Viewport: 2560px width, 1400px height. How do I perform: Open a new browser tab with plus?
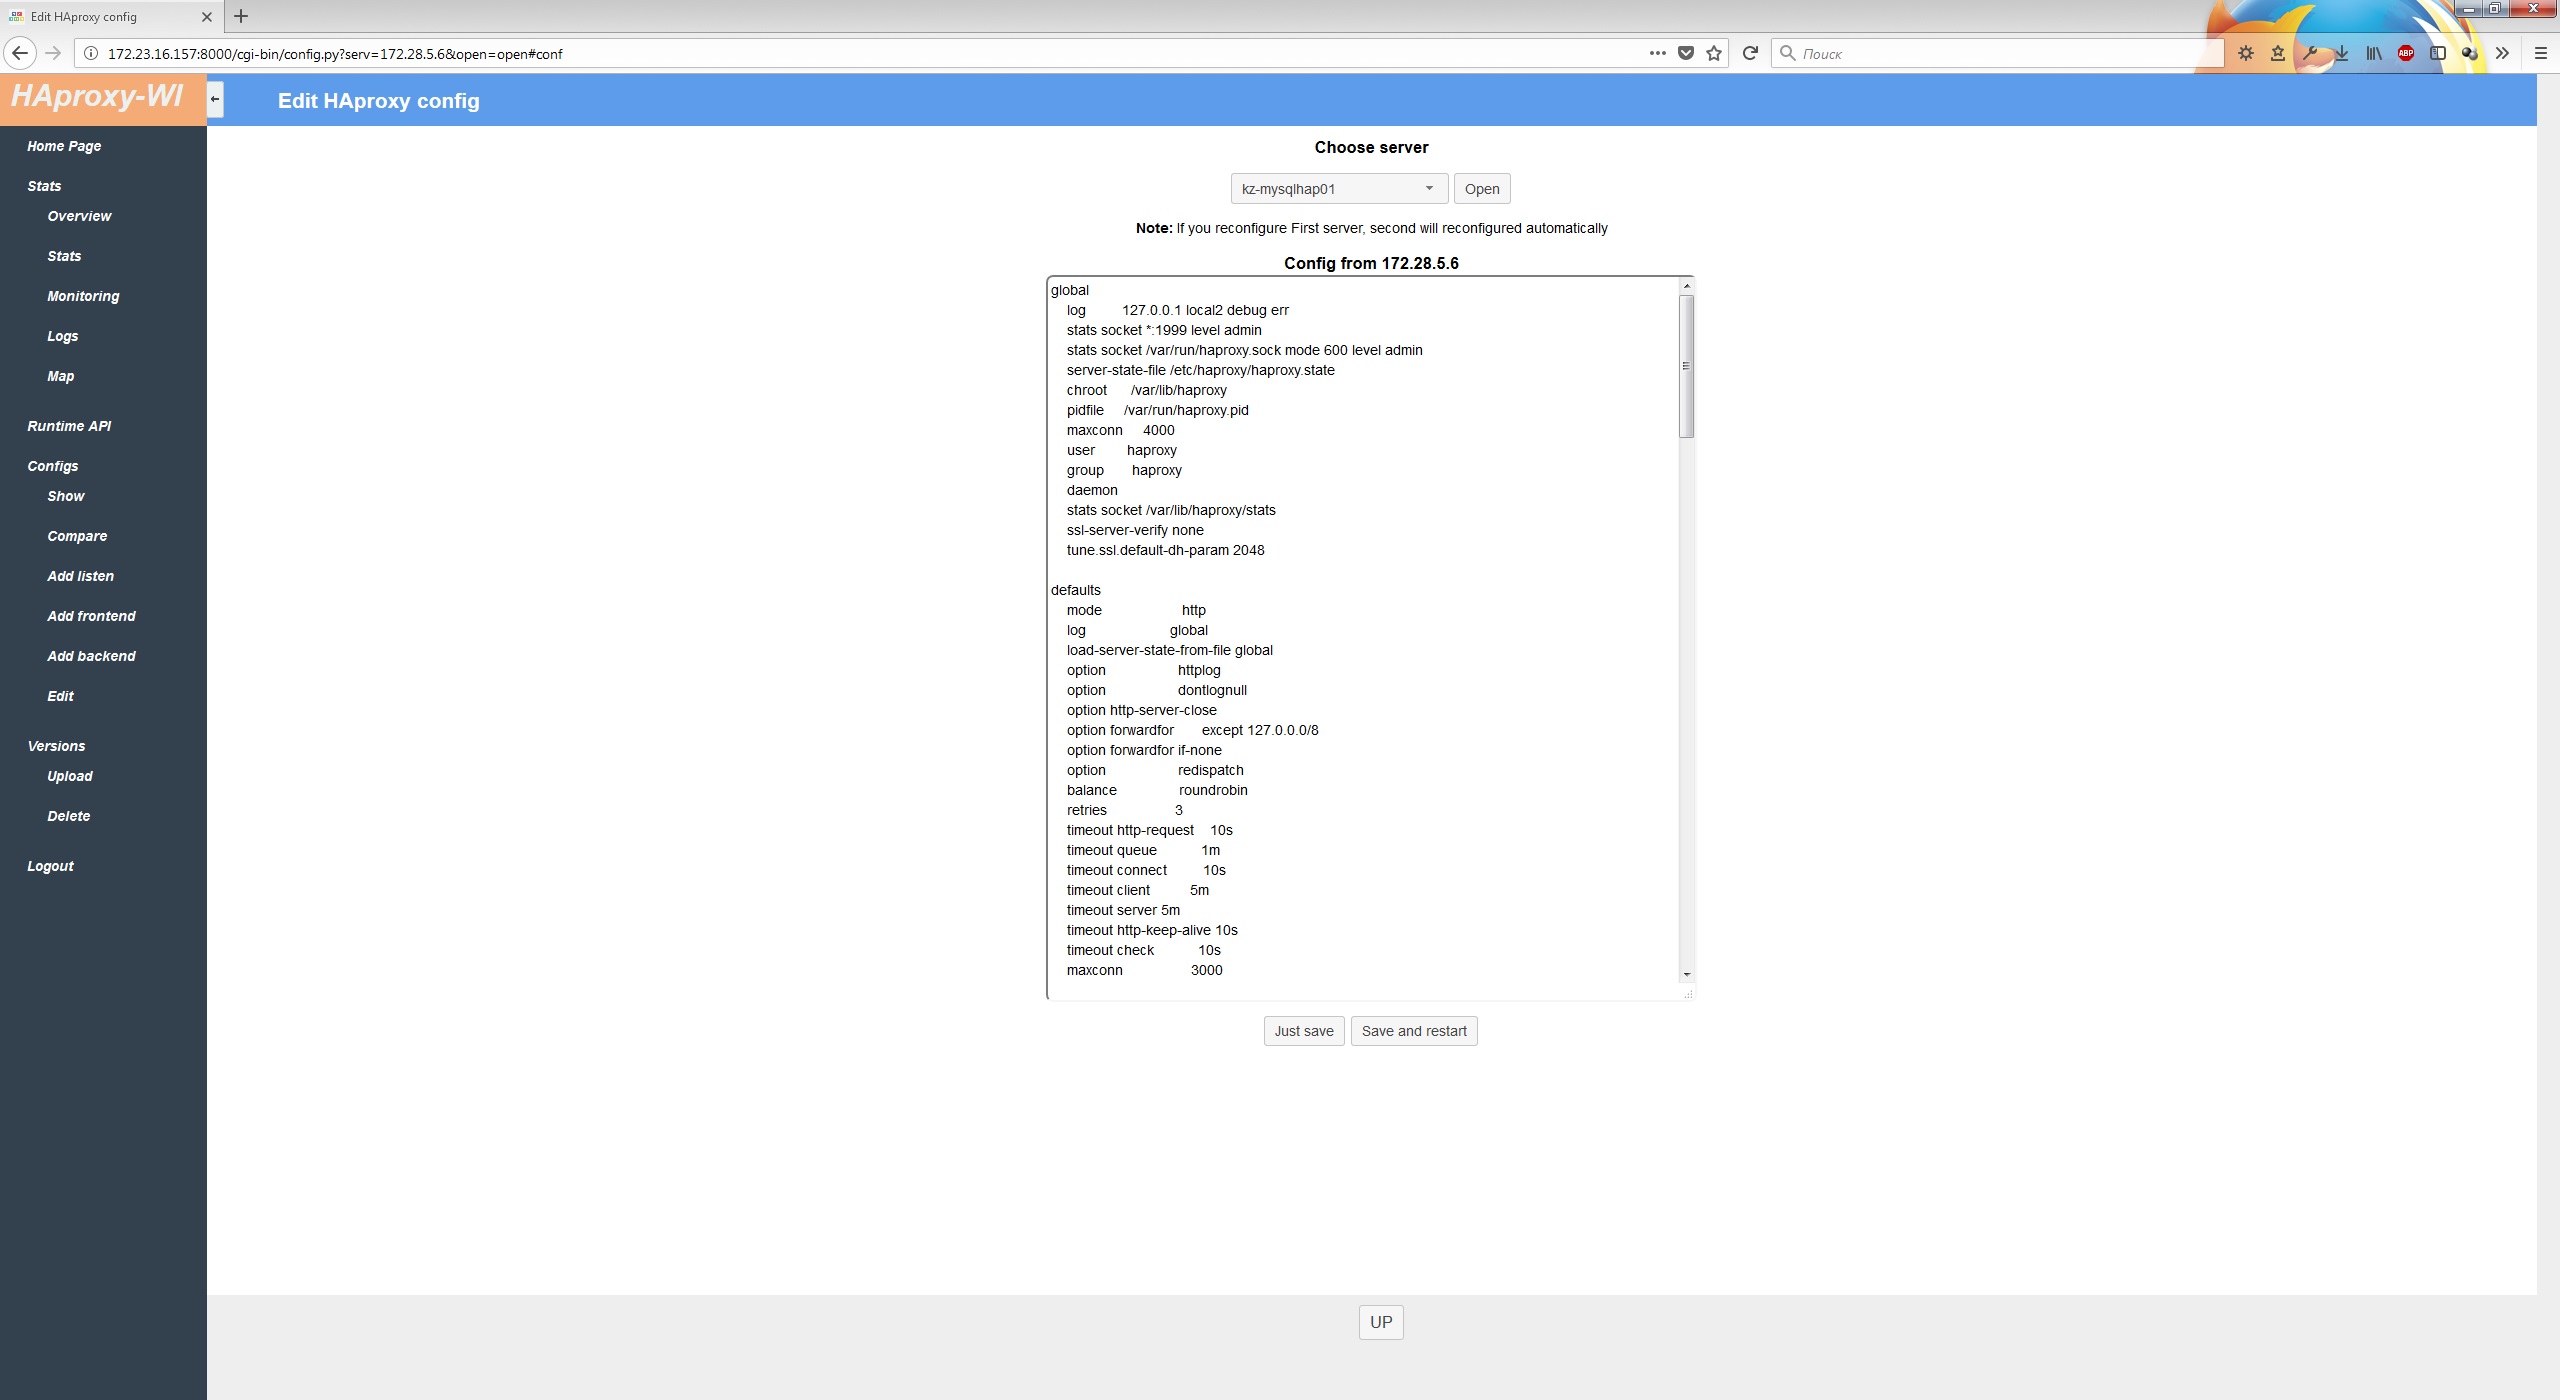coord(241,16)
